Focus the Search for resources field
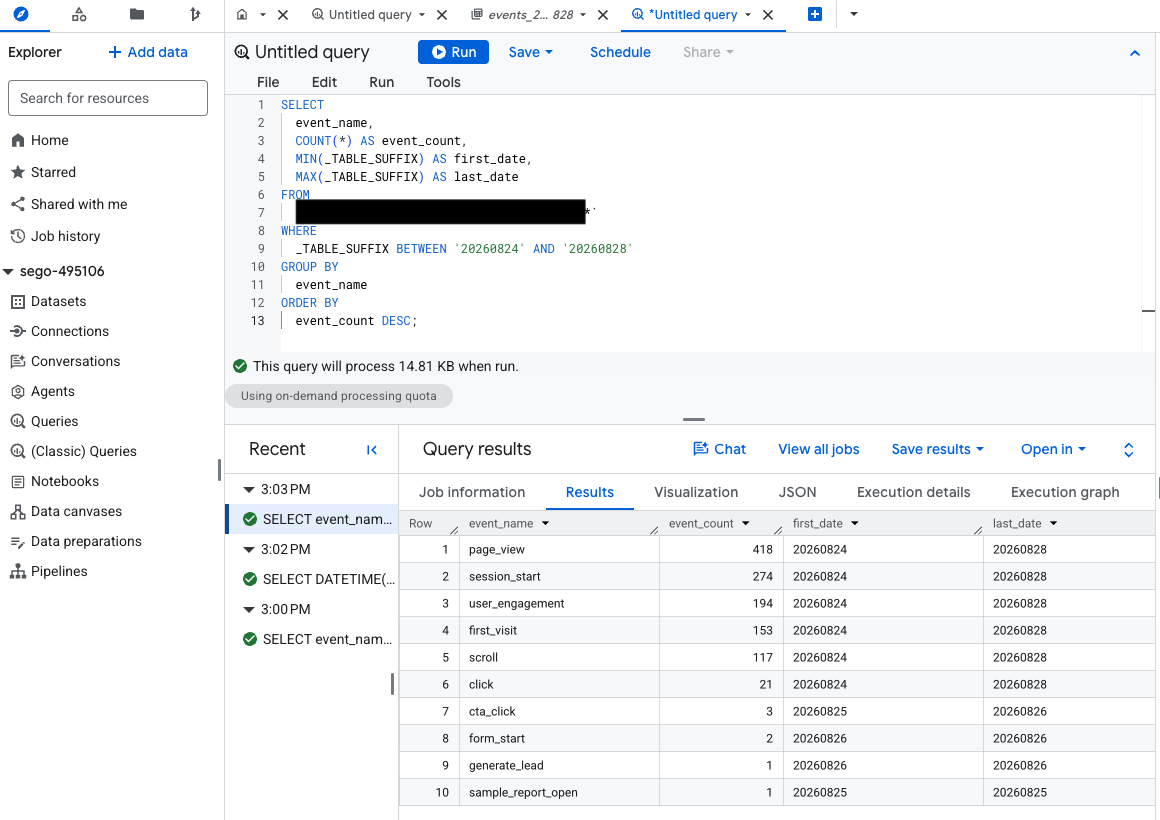Screen dimensions: 1160x820 [x=108, y=98]
